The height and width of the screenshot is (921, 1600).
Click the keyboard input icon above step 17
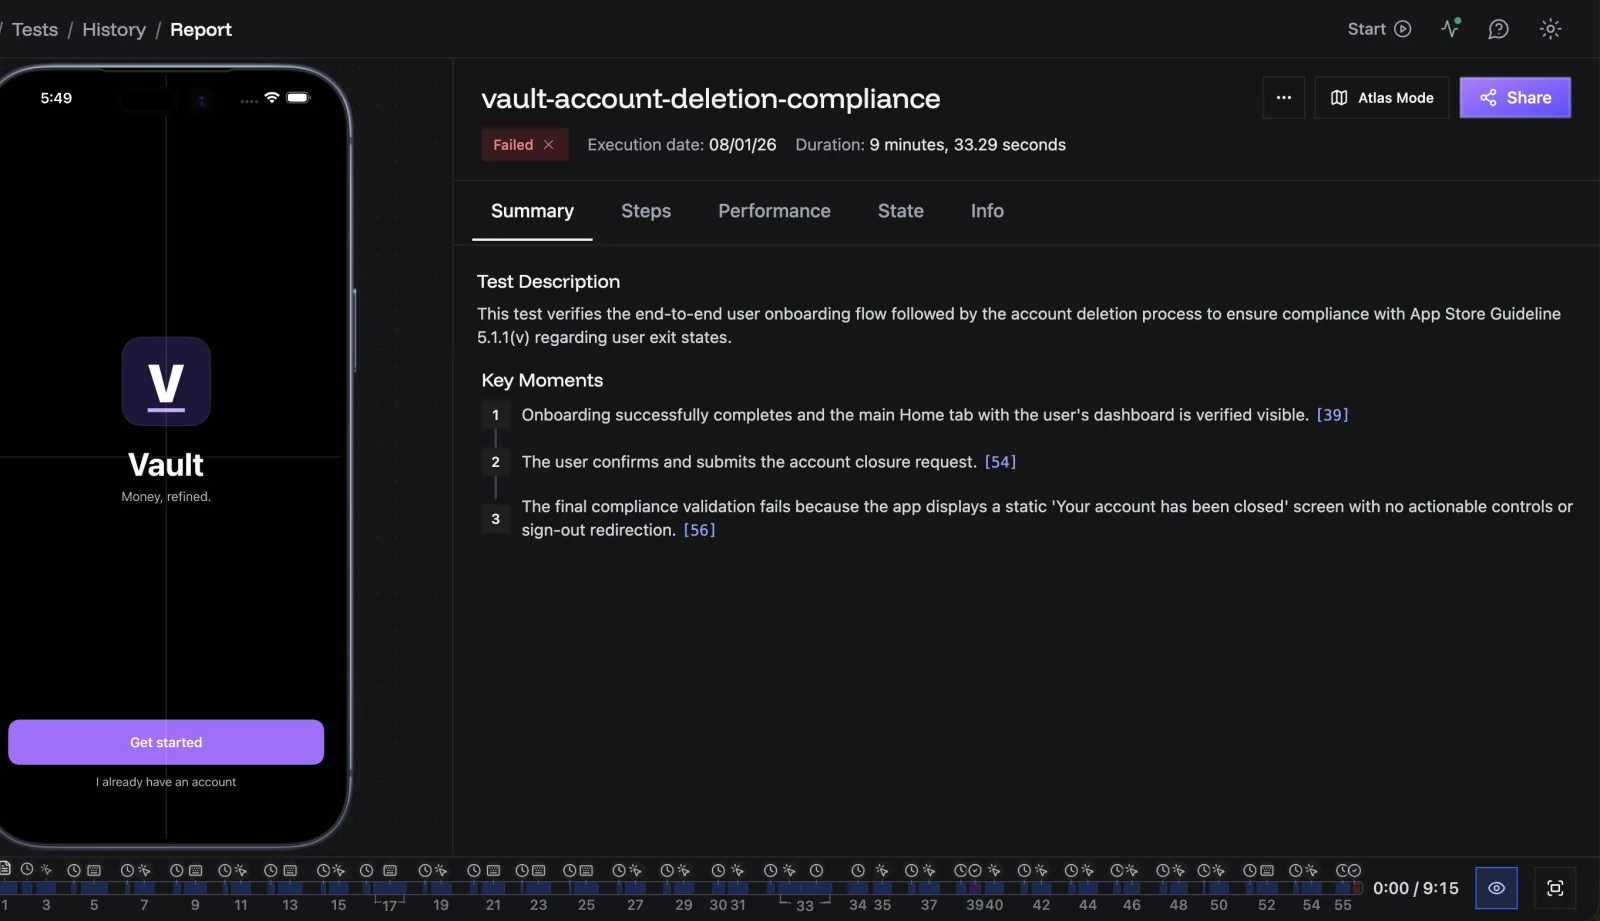(x=390, y=871)
